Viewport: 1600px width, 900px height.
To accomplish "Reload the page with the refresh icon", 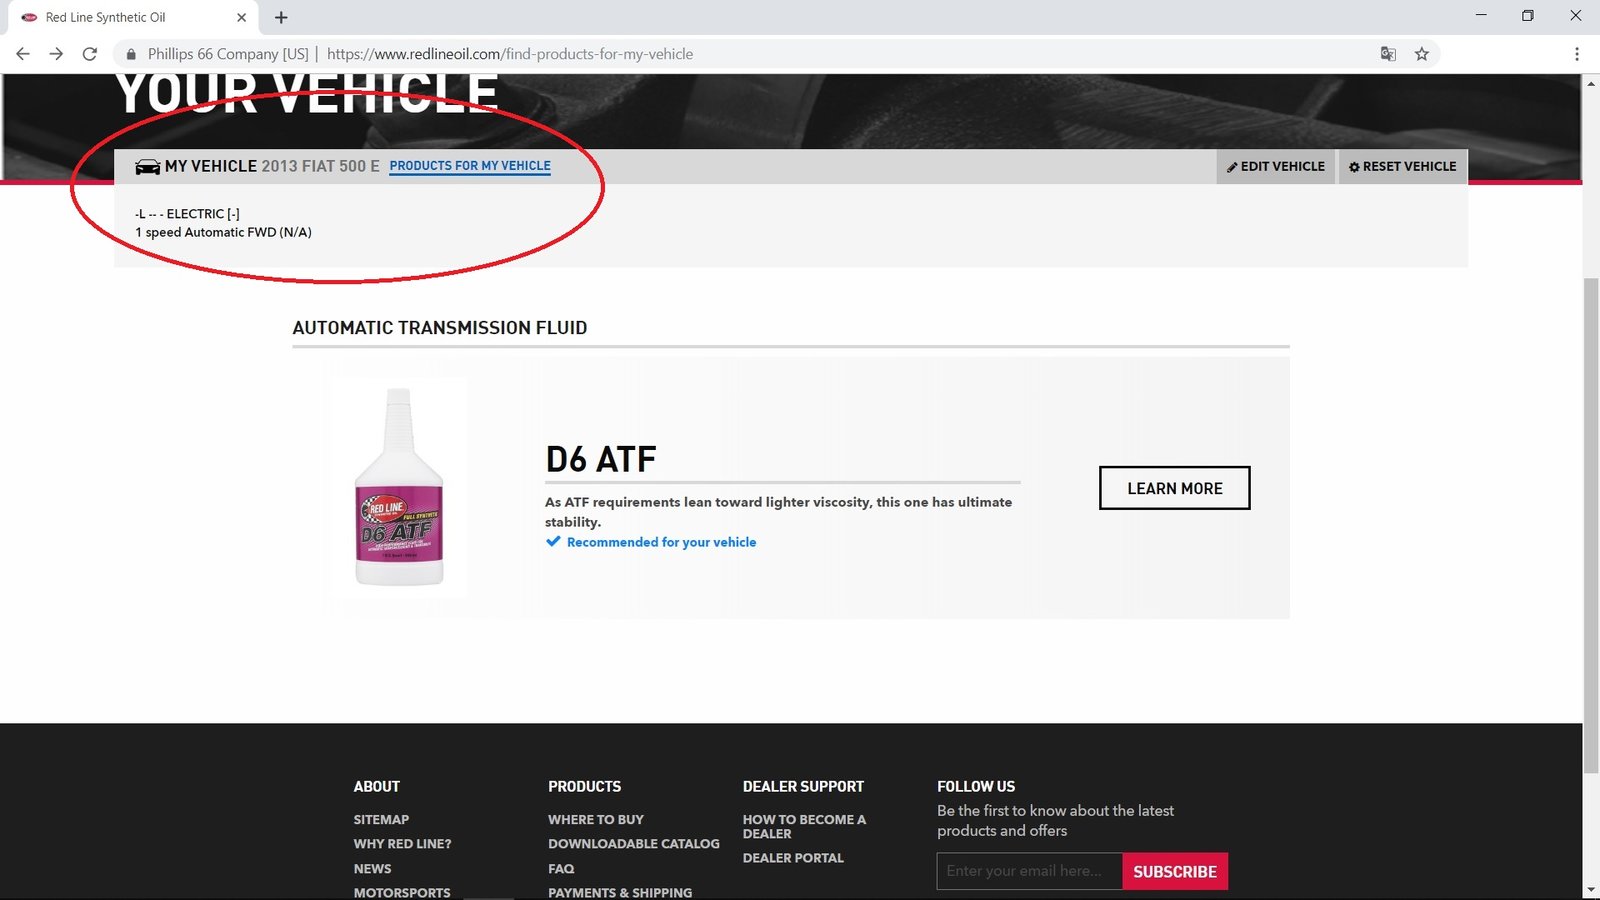I will click(x=90, y=54).
